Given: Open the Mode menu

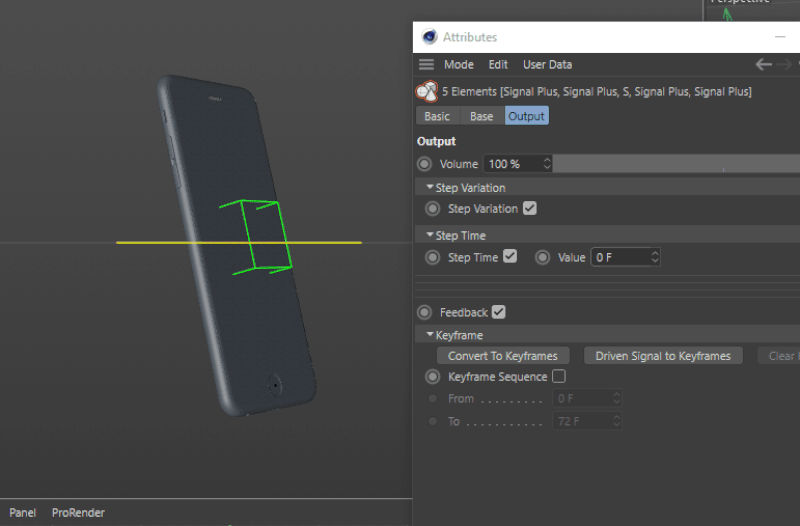Looking at the screenshot, I should pyautogui.click(x=459, y=65).
